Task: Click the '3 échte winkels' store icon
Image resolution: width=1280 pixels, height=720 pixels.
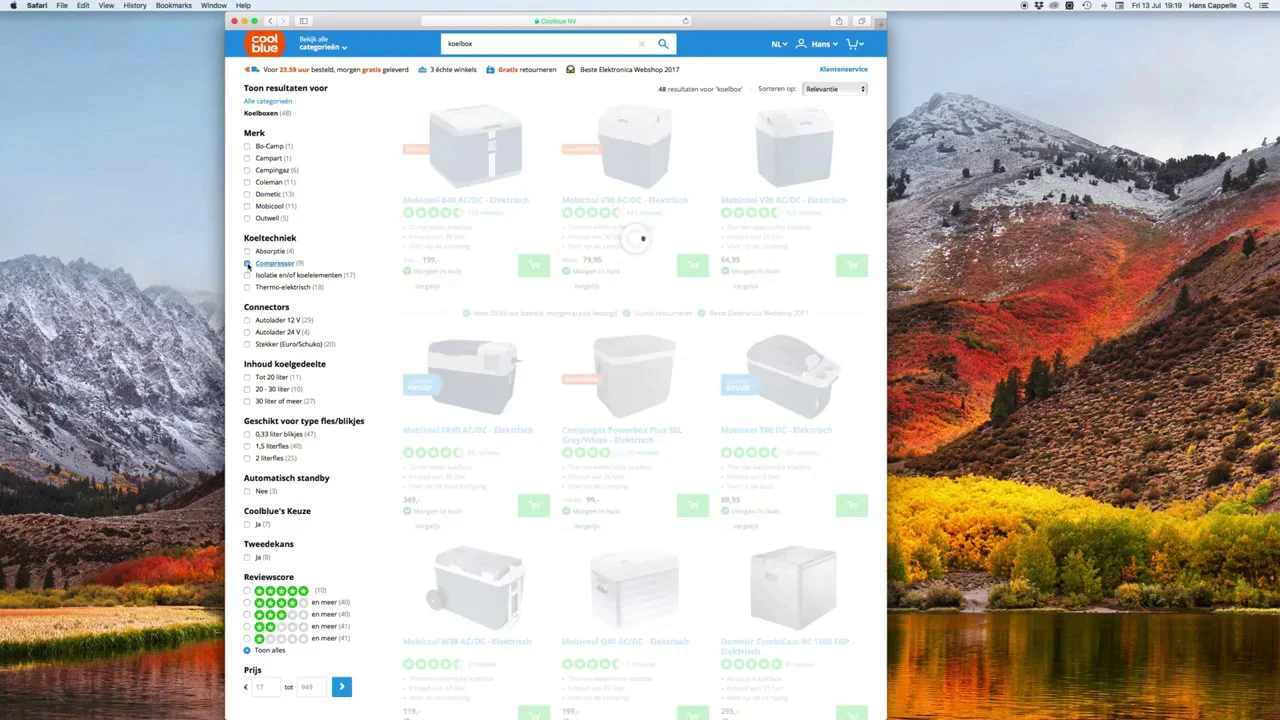Action: pos(424,69)
